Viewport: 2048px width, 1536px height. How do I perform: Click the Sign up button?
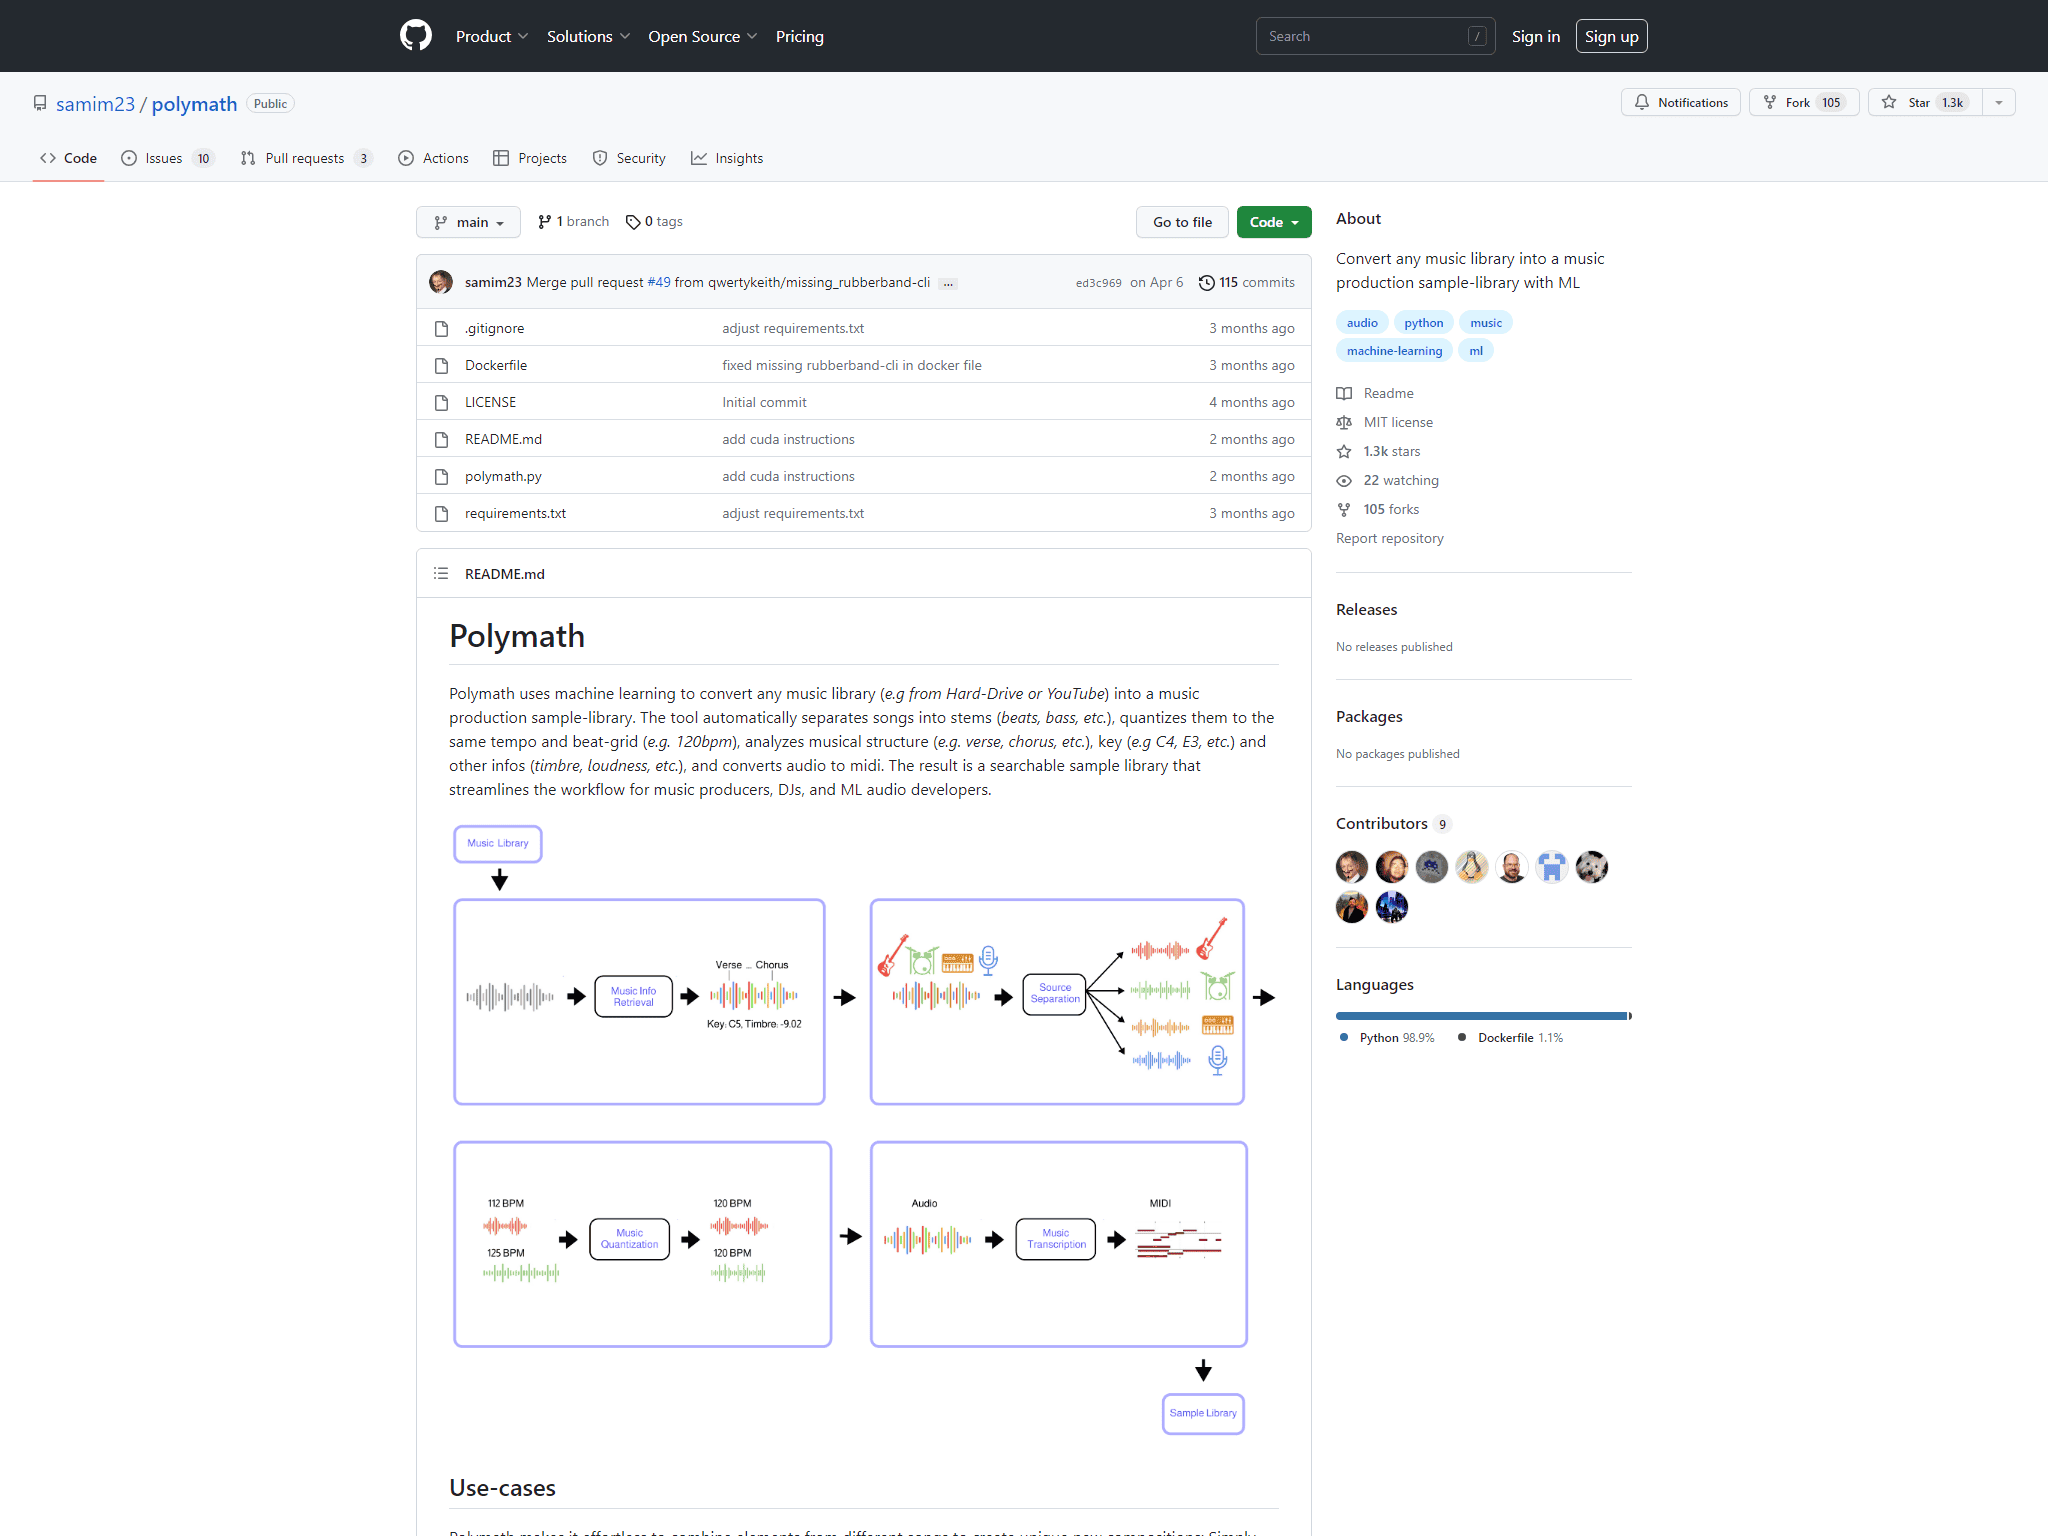1611,36
